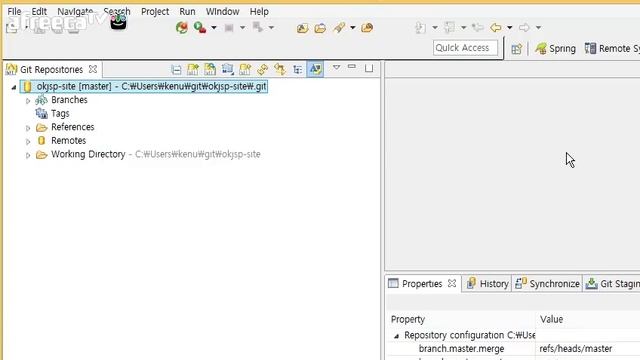Toggle hierarchical branch layout
Viewport: 640px width, 360px height.
(x=298, y=70)
